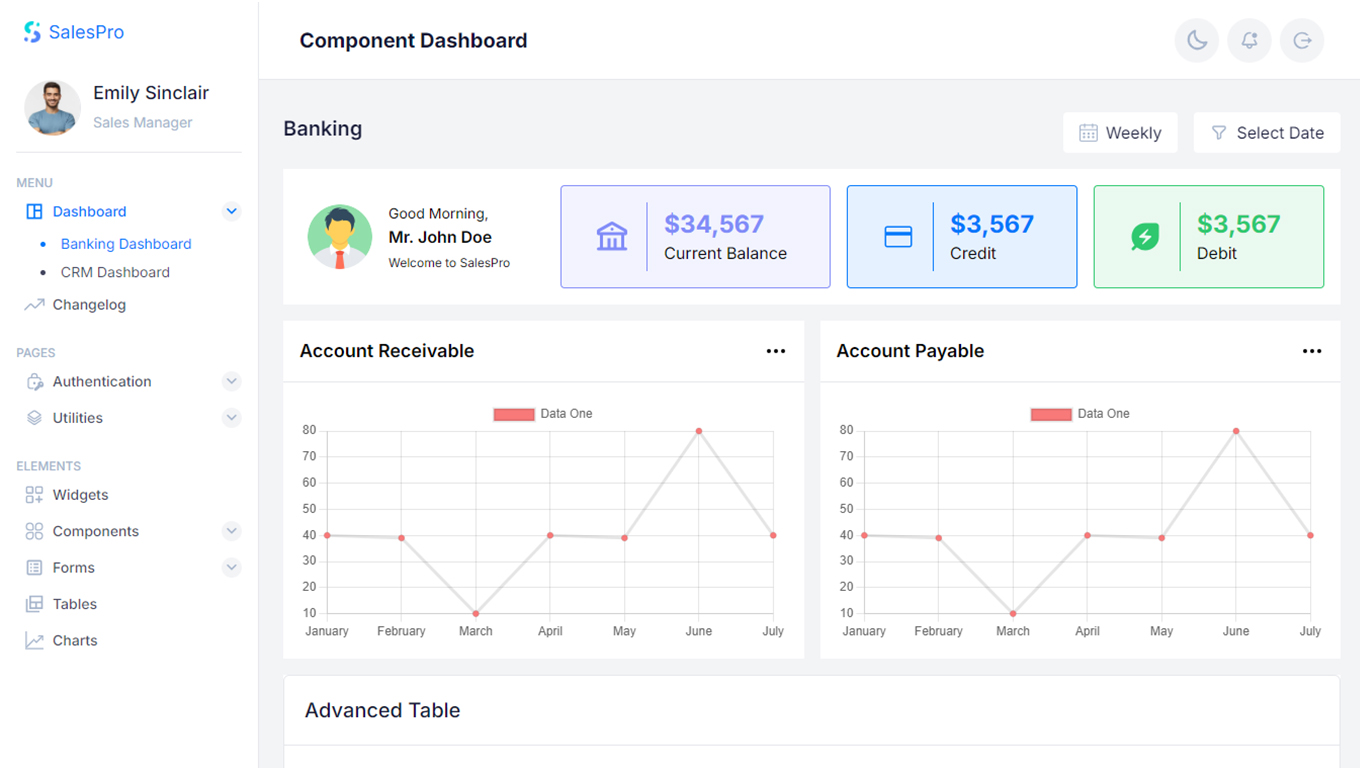Screen dimensions: 1360x768
Task: Open the Changelog menu item
Action: point(89,305)
